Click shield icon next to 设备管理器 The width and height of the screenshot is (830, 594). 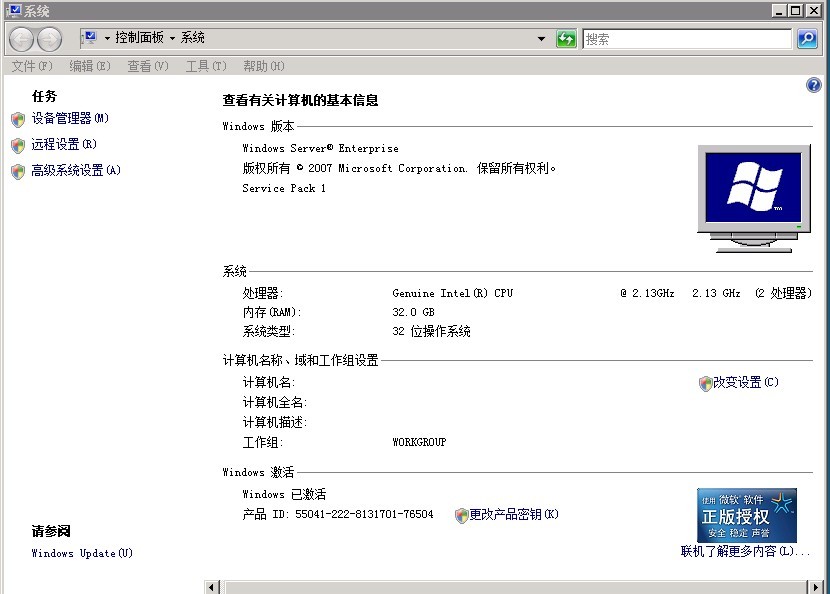click(x=18, y=119)
